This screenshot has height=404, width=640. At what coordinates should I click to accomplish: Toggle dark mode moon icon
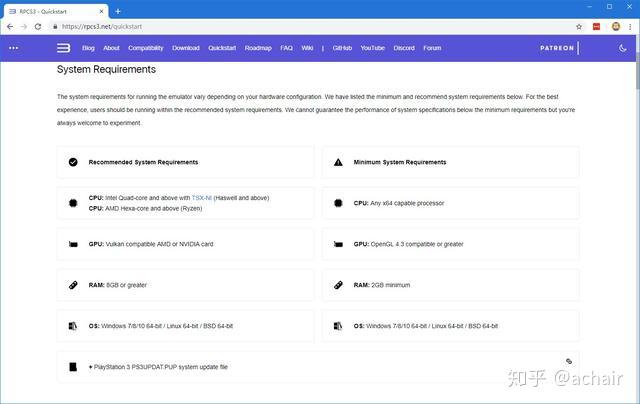(623, 48)
